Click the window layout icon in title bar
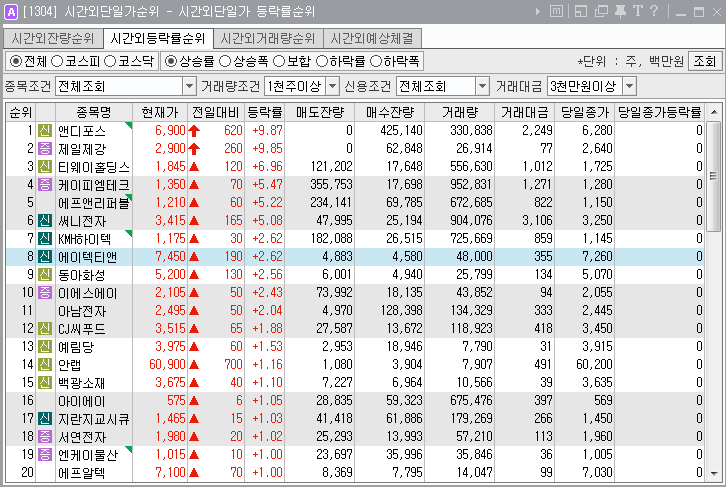The image size is (726, 487). point(581,11)
